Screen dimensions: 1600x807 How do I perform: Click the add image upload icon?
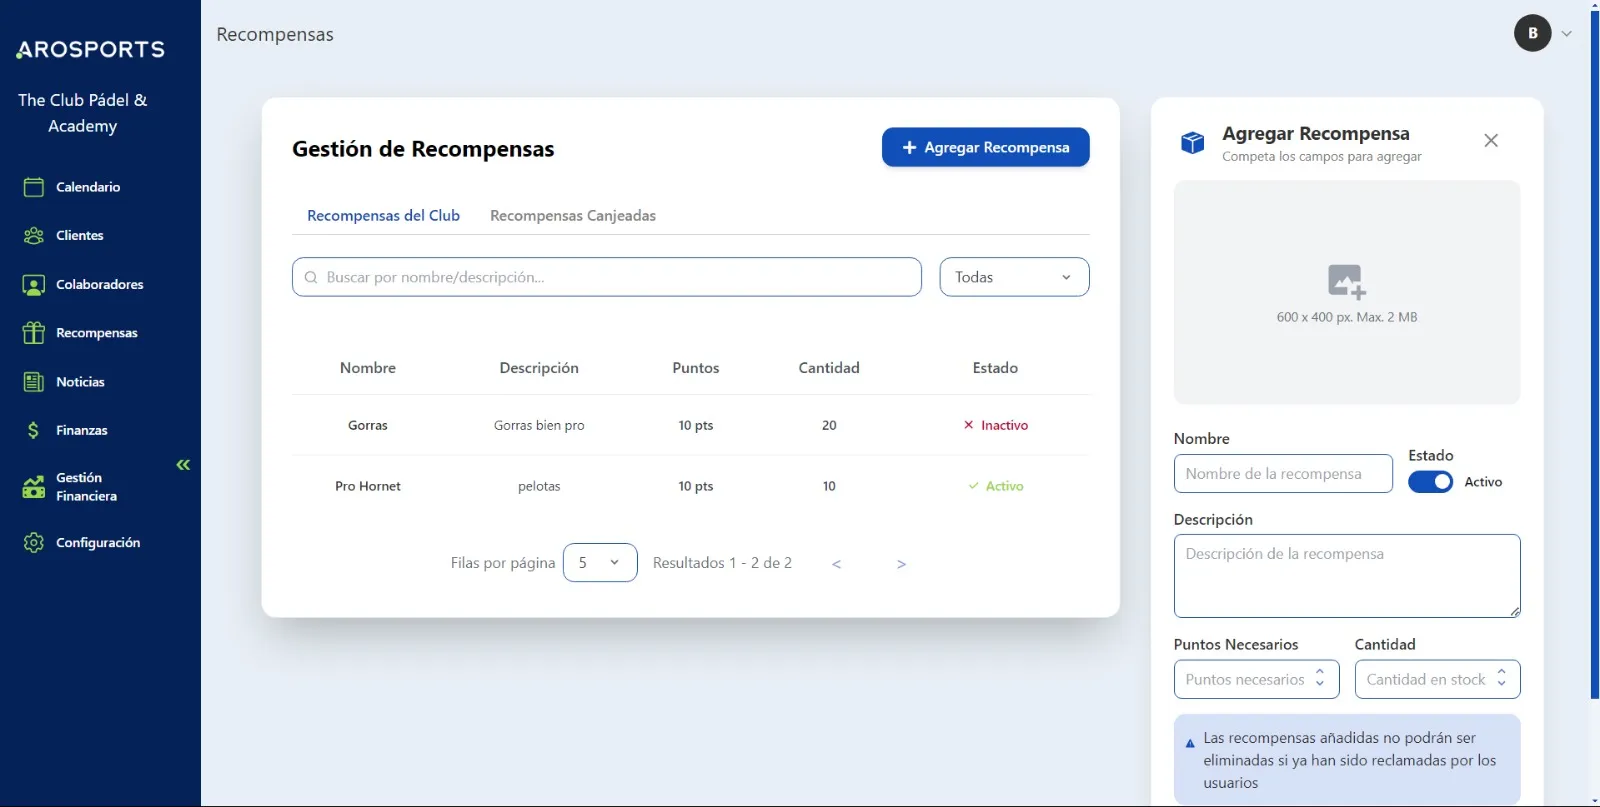click(1346, 282)
